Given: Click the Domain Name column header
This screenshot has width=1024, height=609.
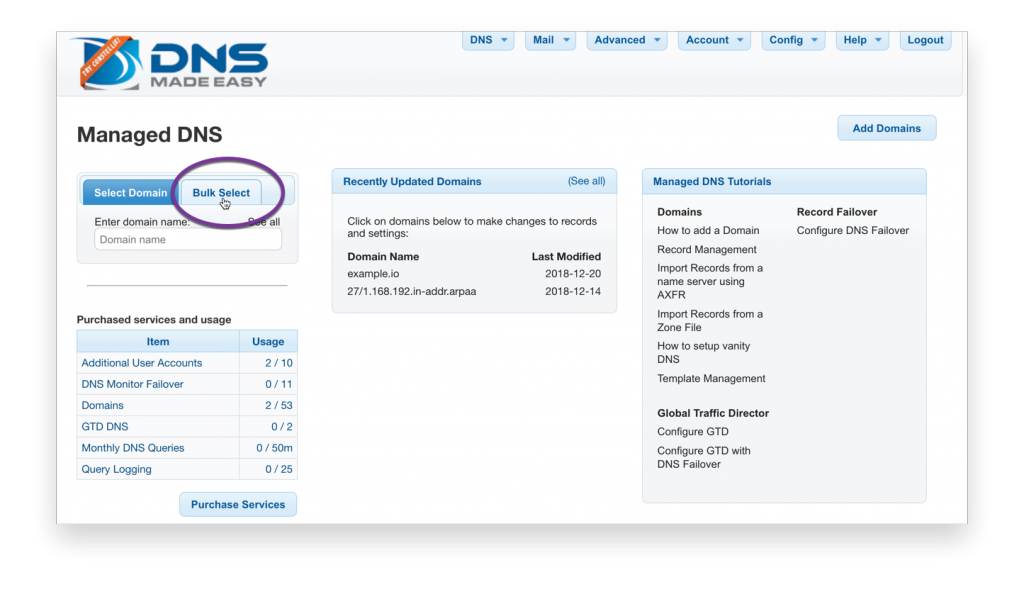Looking at the screenshot, I should (383, 257).
